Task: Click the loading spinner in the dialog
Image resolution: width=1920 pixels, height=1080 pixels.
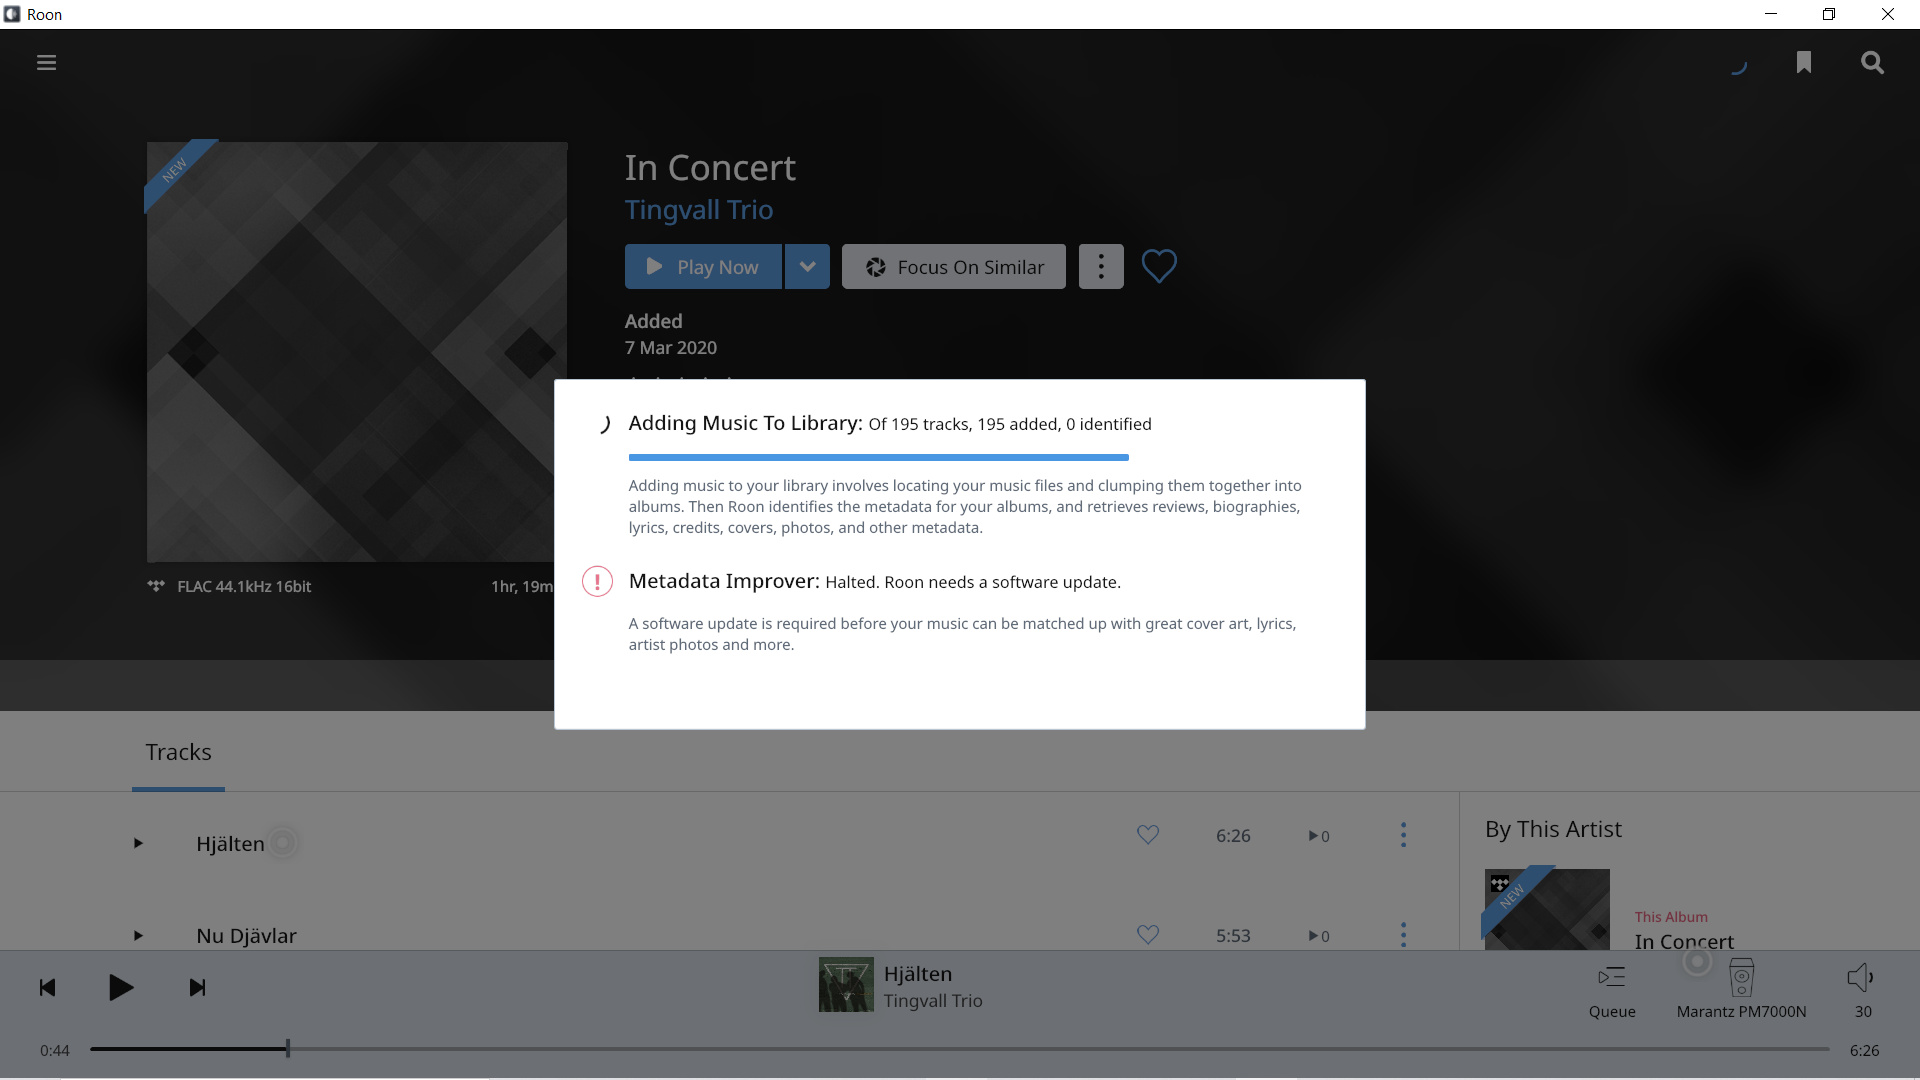Action: point(604,425)
